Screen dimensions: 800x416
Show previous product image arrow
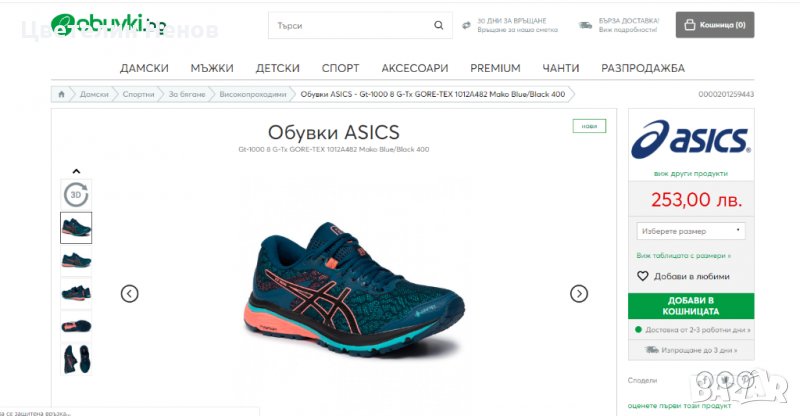(x=130, y=293)
